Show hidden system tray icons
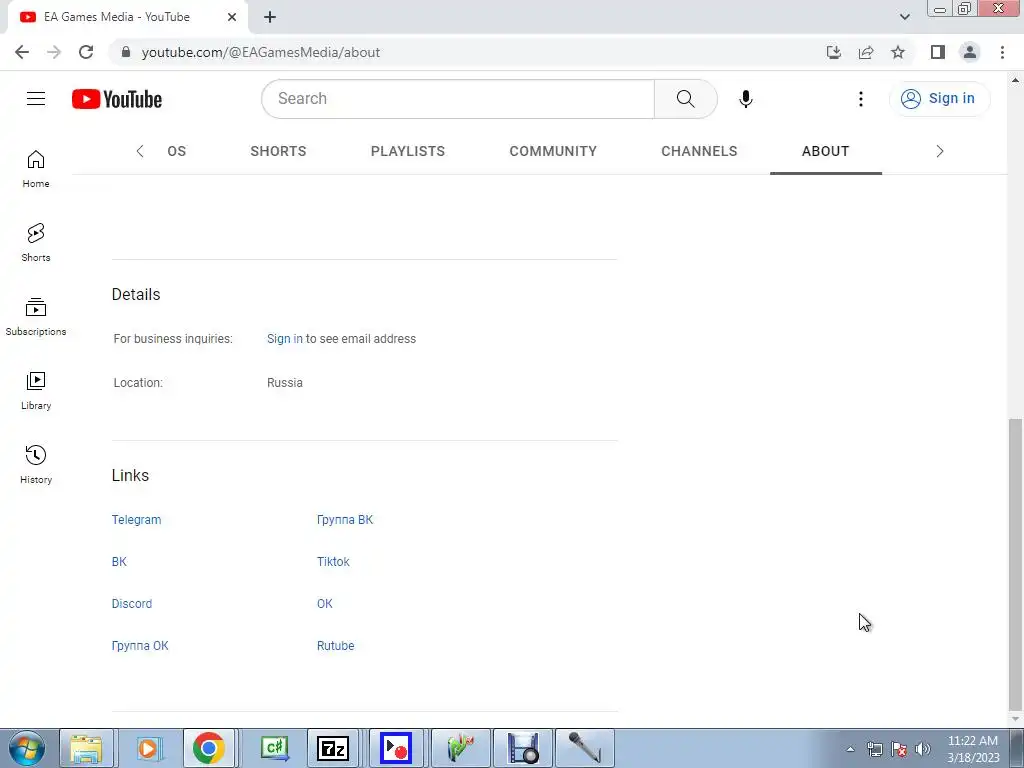The width and height of the screenshot is (1024, 768). click(x=850, y=749)
